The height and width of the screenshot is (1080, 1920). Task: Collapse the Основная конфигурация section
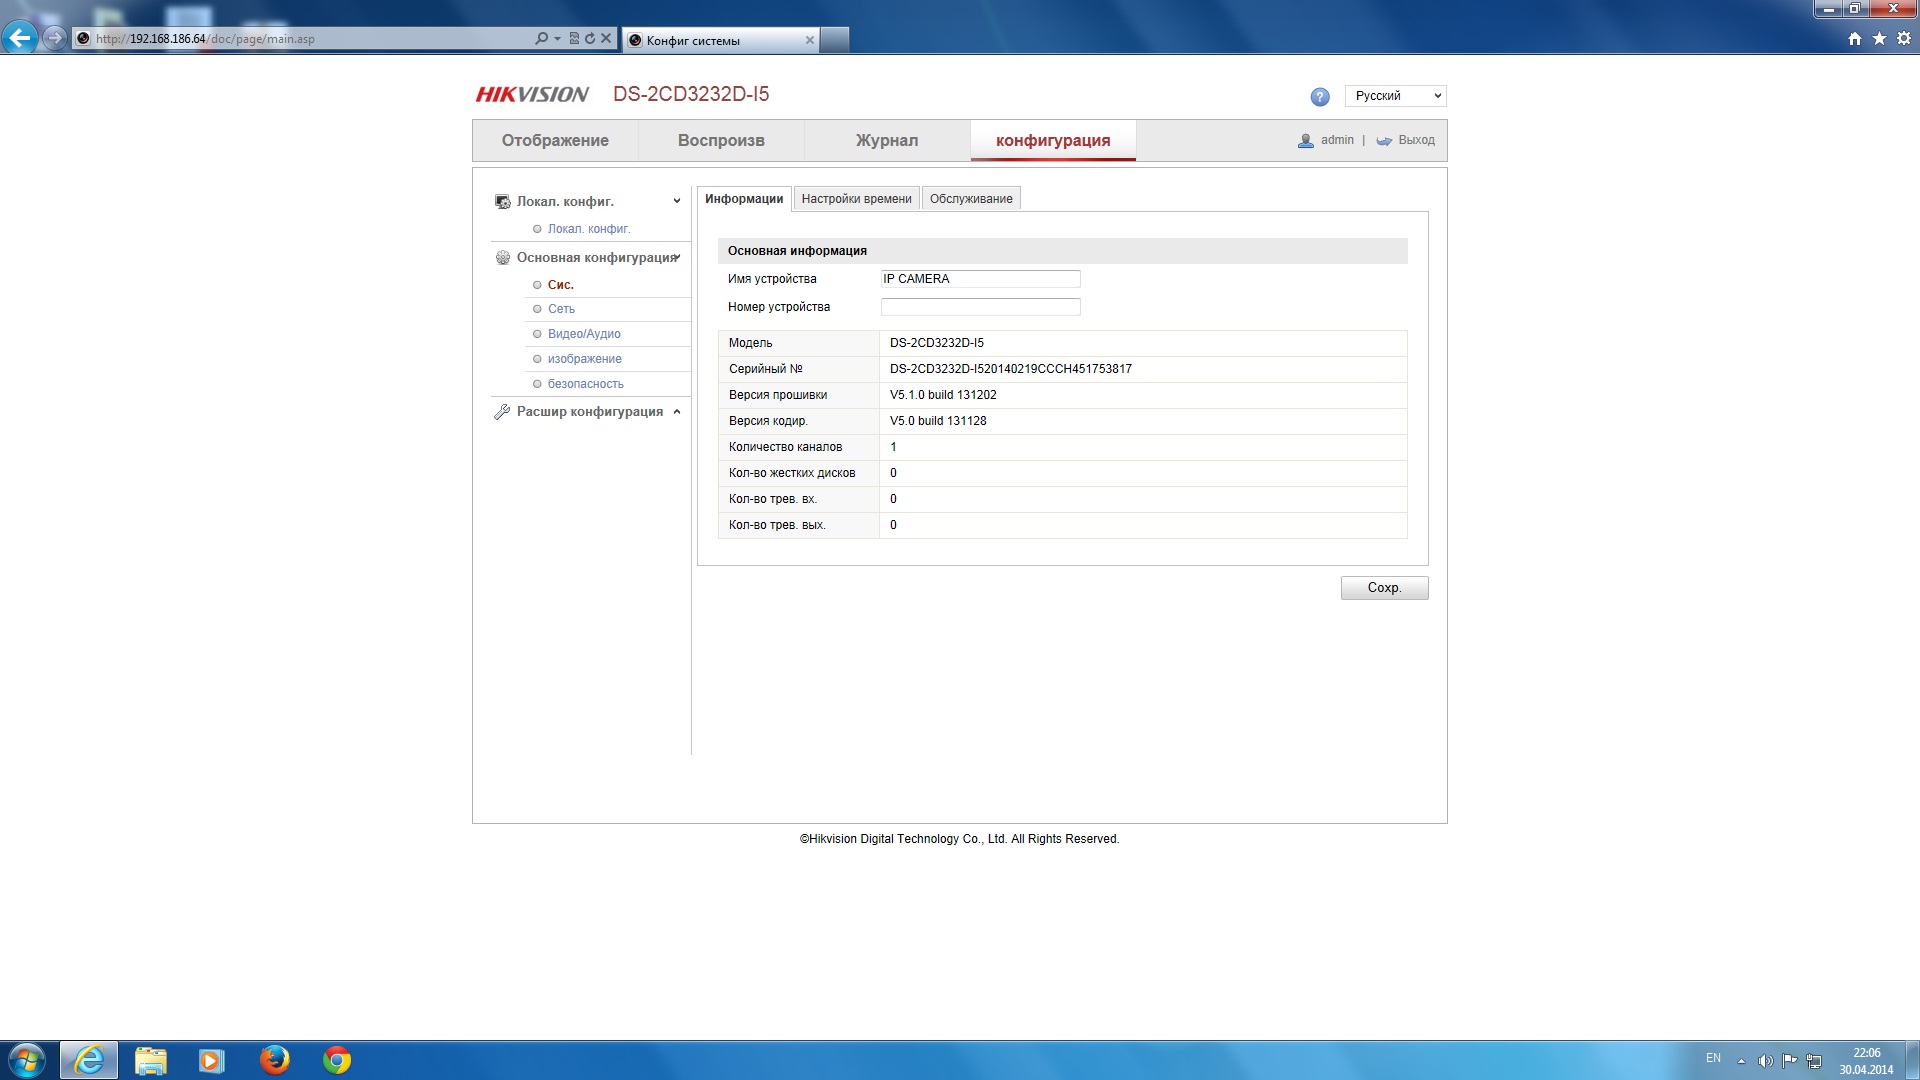(678, 258)
